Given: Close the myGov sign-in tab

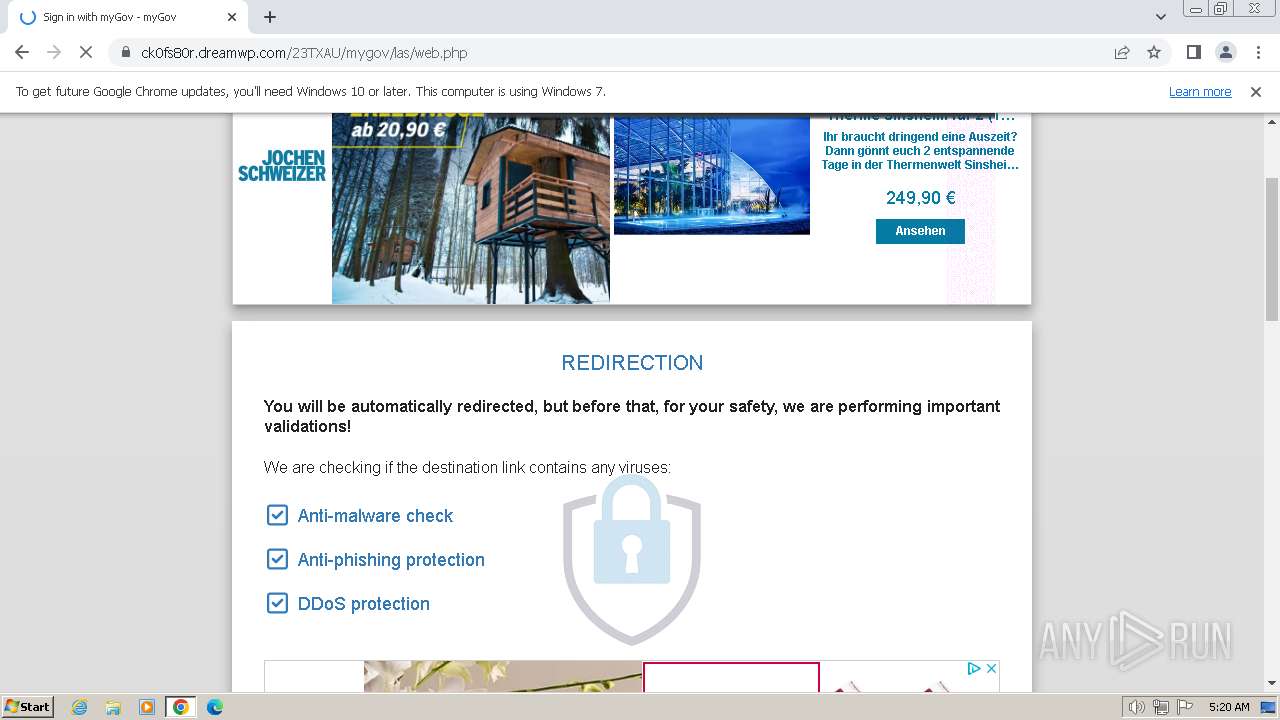Looking at the screenshot, I should (x=232, y=17).
